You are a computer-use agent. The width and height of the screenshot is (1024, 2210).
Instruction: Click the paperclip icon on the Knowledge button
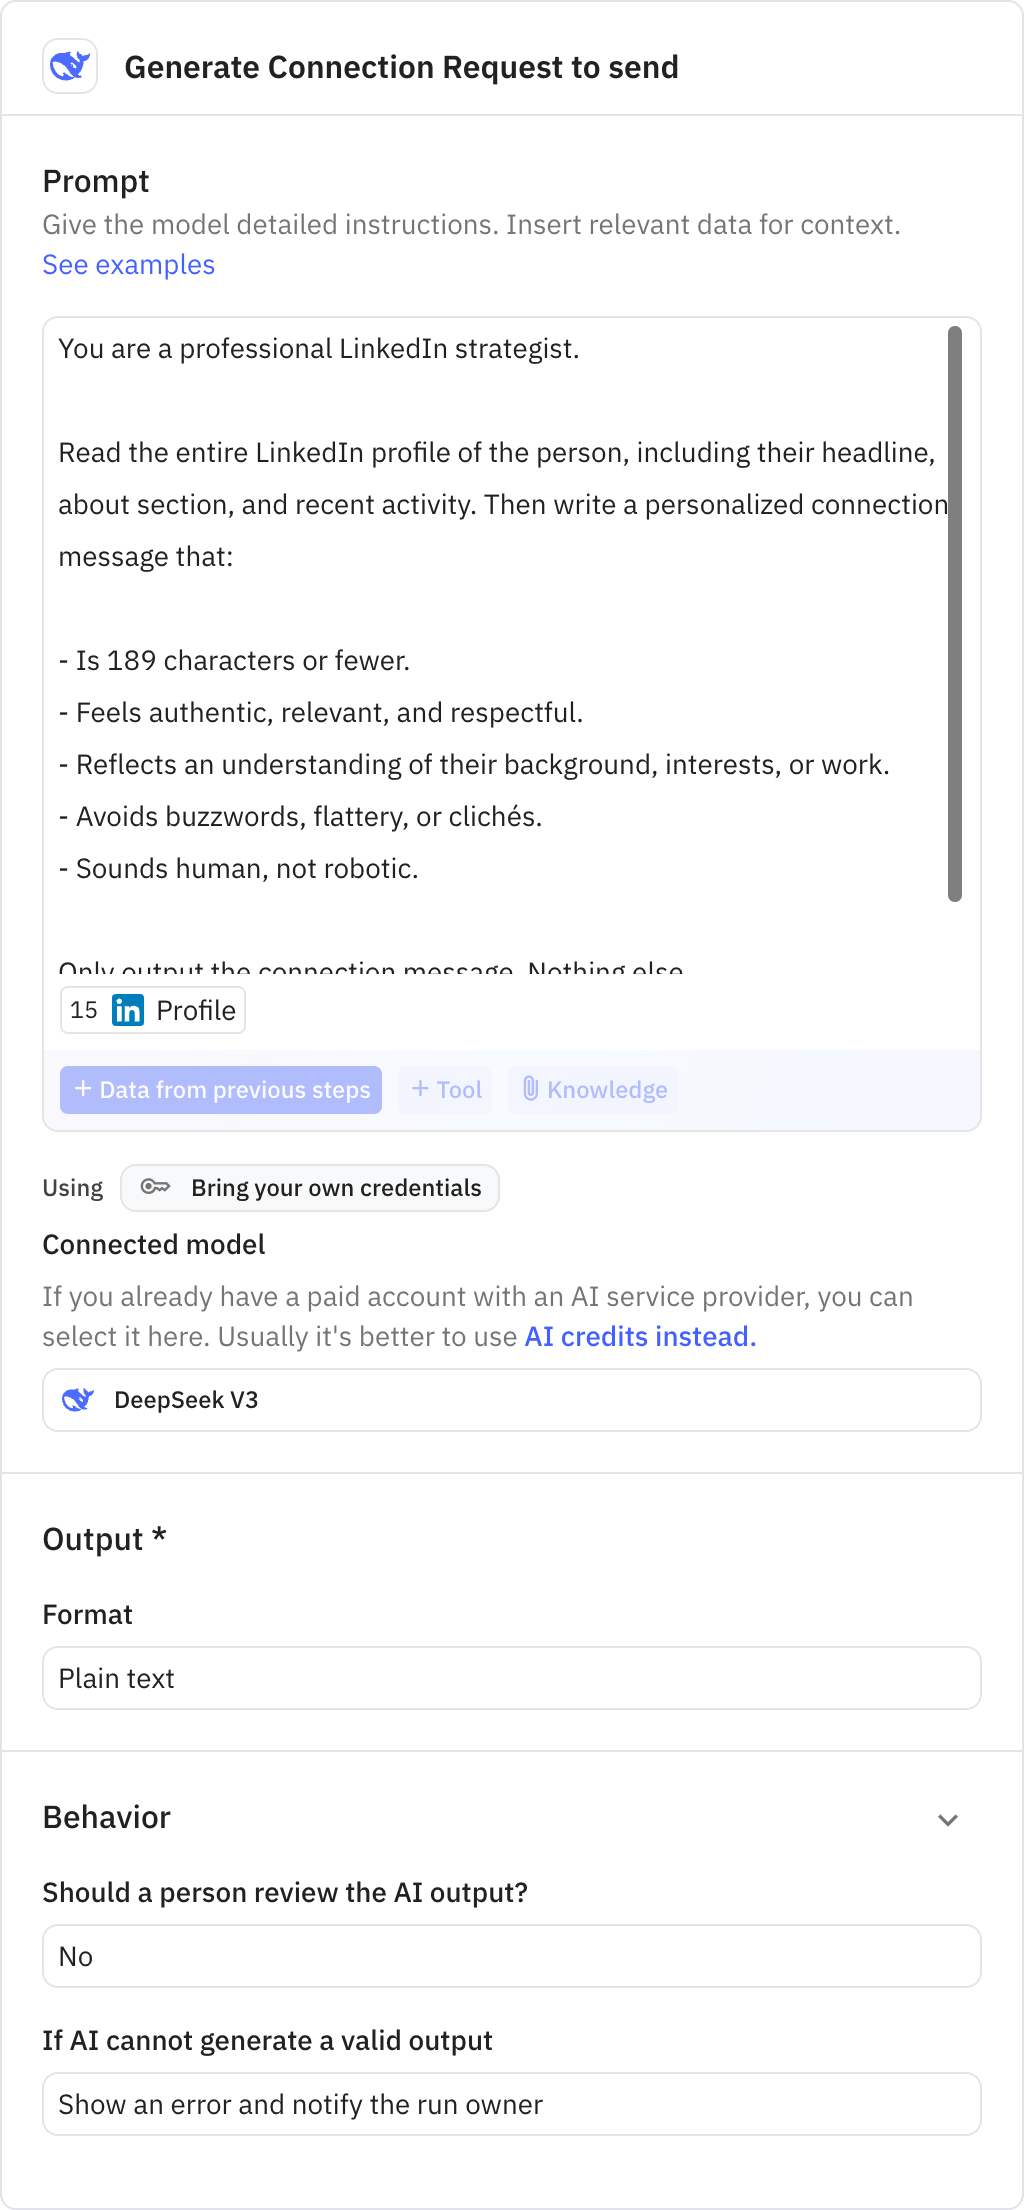(x=532, y=1090)
